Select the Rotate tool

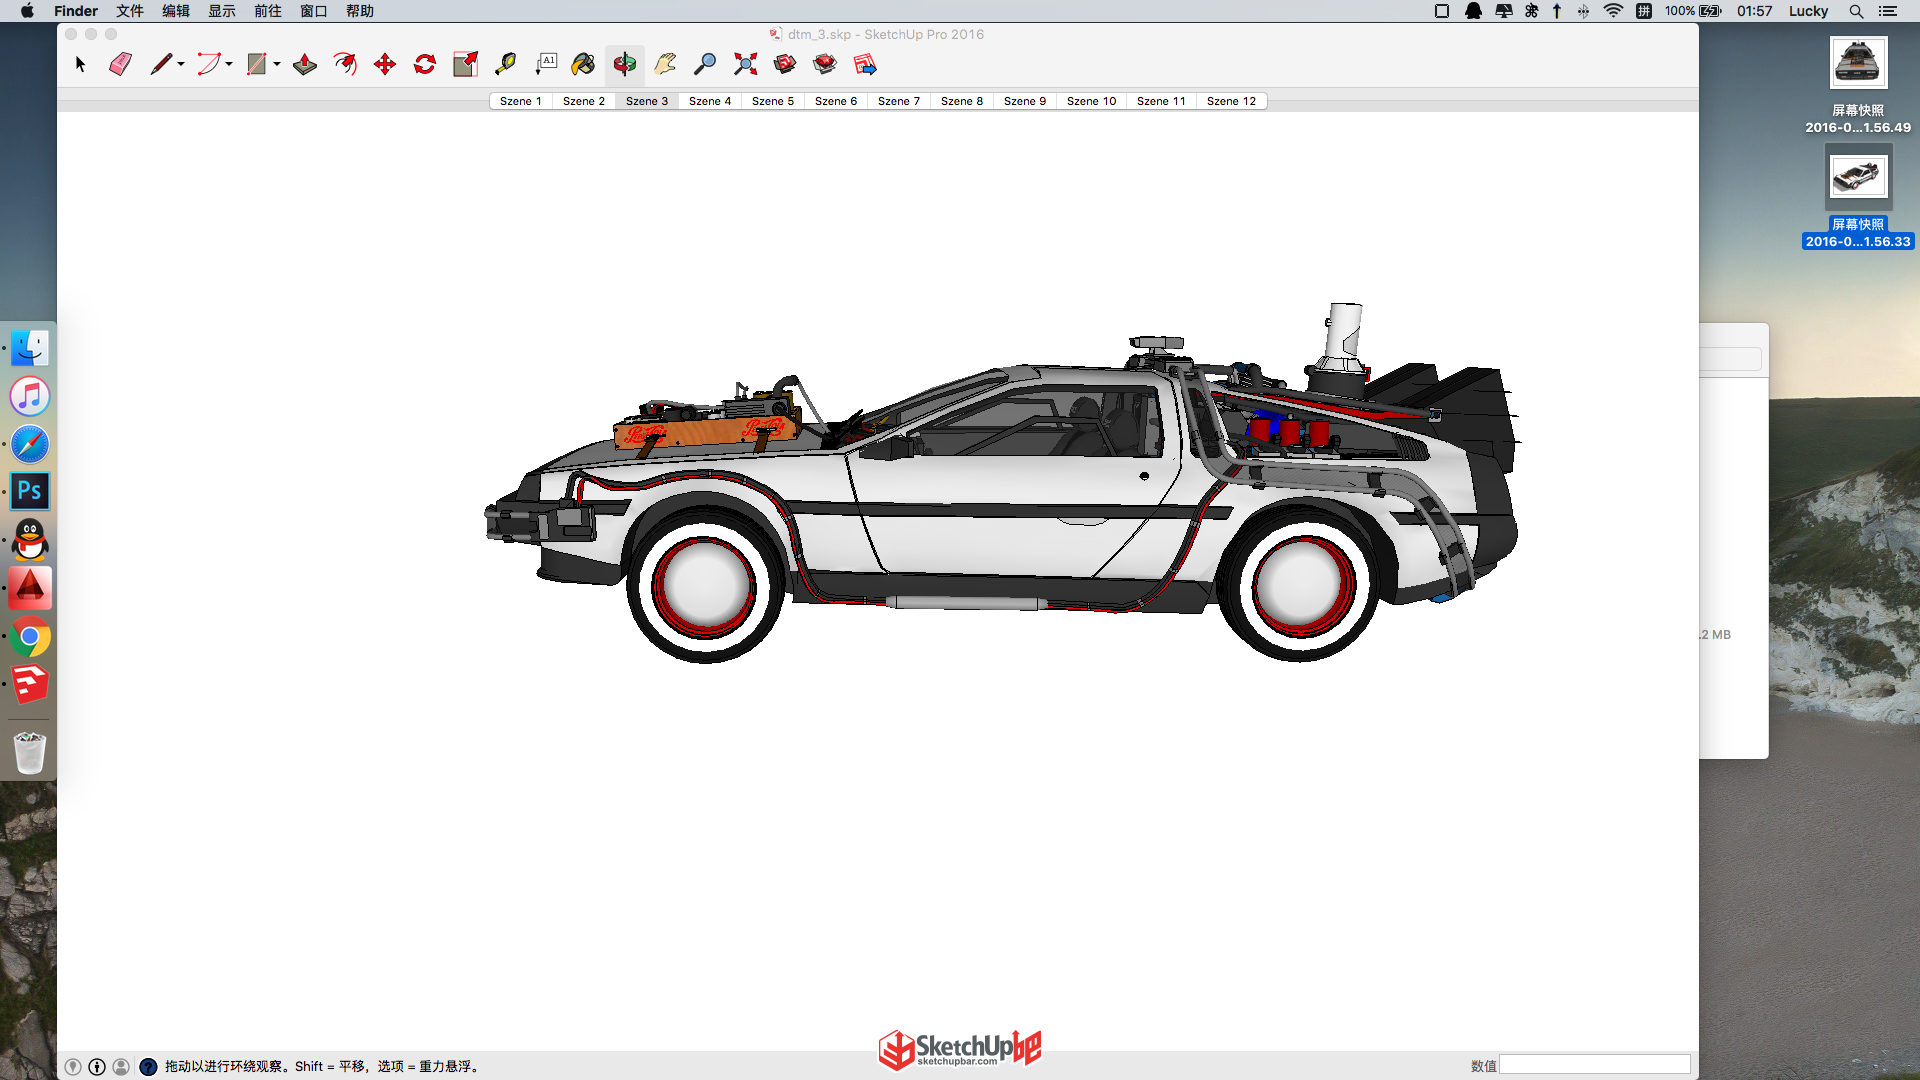425,64
